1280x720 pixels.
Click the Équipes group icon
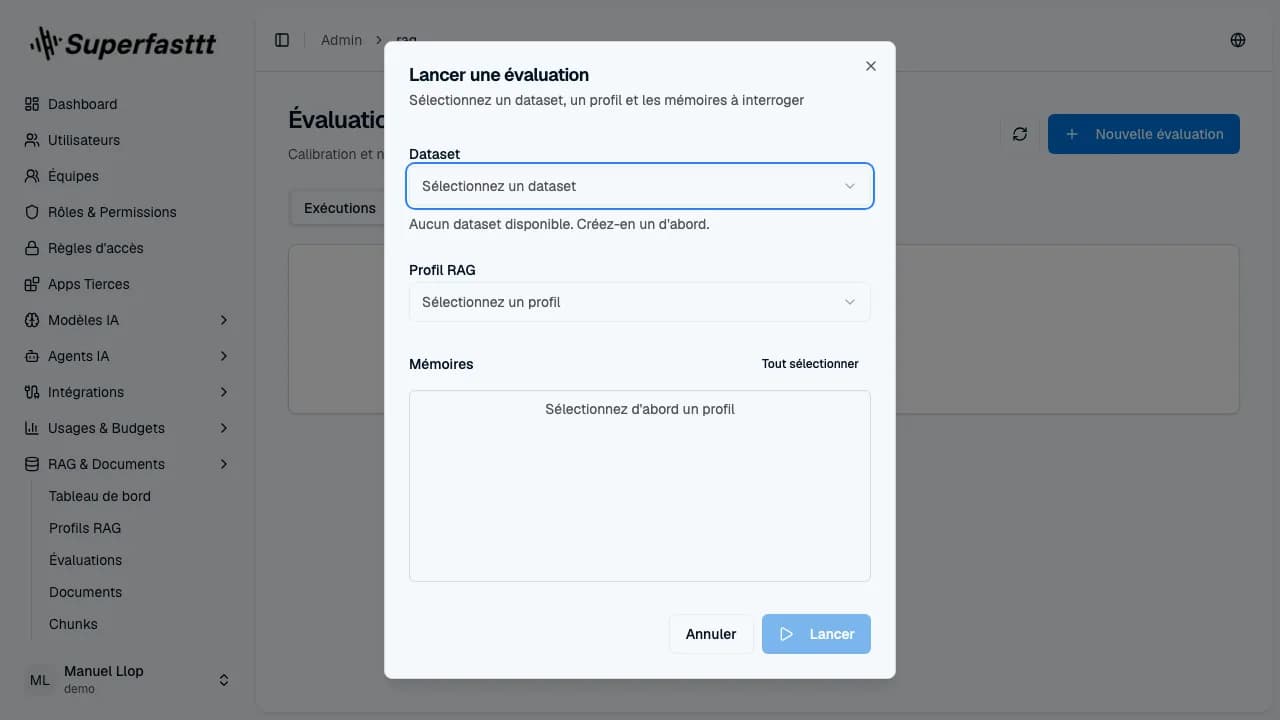32,176
